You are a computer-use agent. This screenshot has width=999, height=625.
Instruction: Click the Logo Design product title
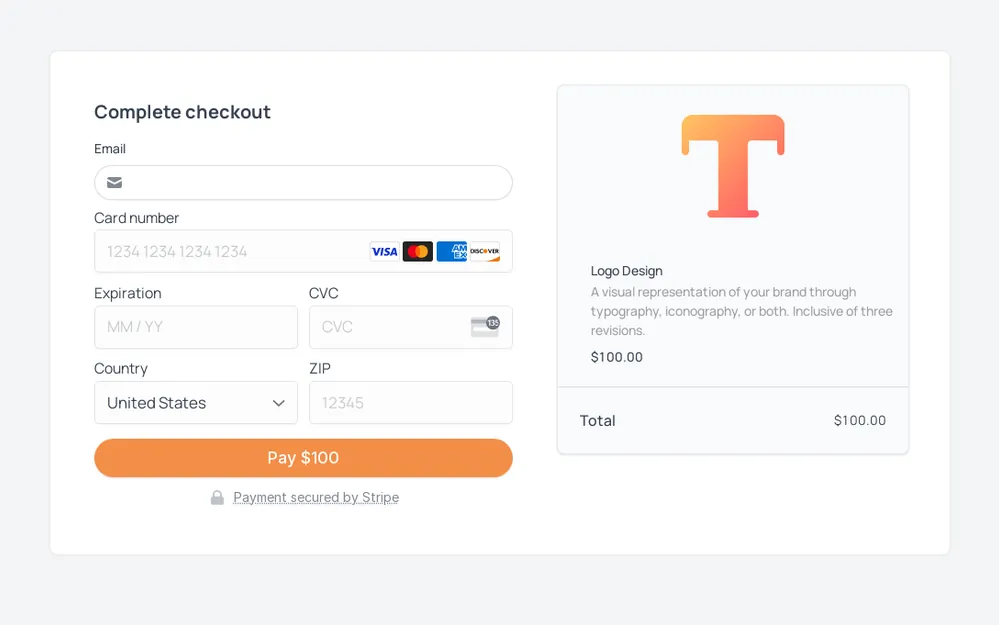[627, 271]
